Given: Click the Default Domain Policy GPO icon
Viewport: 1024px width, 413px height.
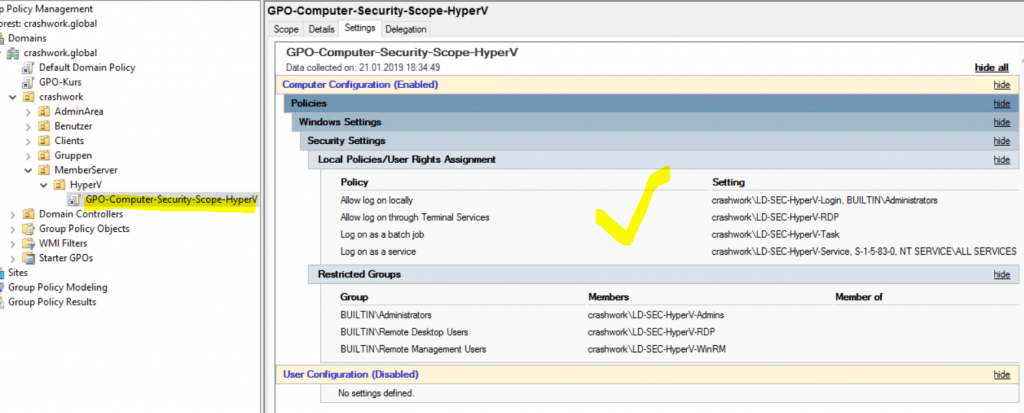Looking at the screenshot, I should click(x=28, y=67).
